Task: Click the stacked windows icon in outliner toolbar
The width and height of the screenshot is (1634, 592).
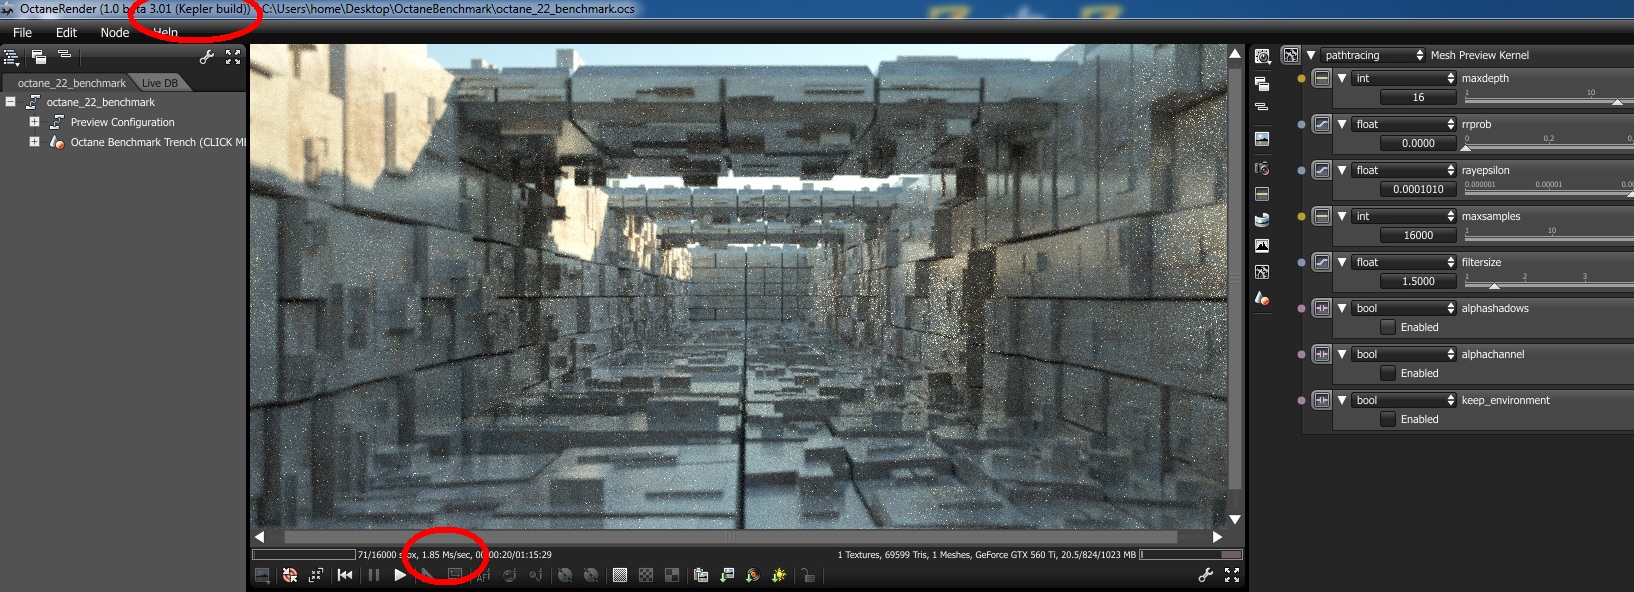Action: pos(39,57)
